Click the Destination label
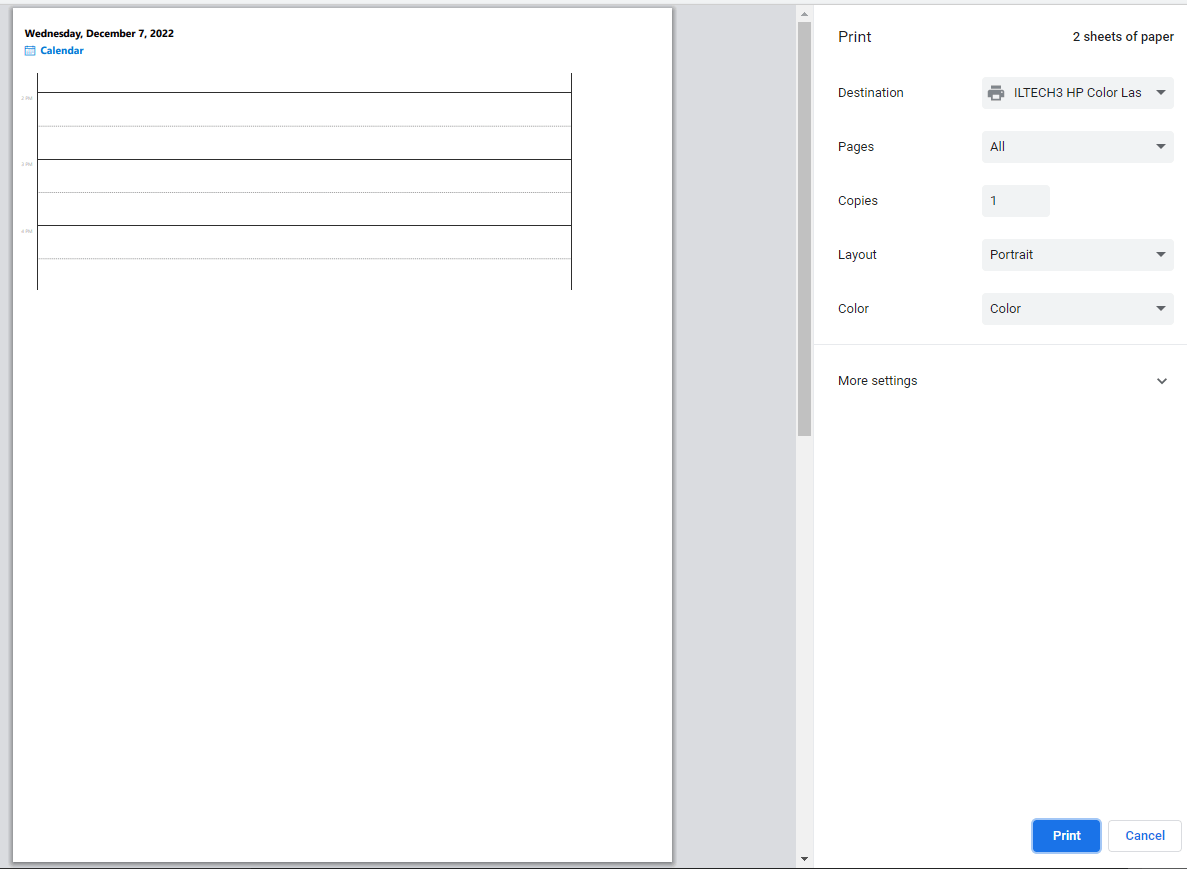Screen dimensions: 1187x869 click(871, 93)
